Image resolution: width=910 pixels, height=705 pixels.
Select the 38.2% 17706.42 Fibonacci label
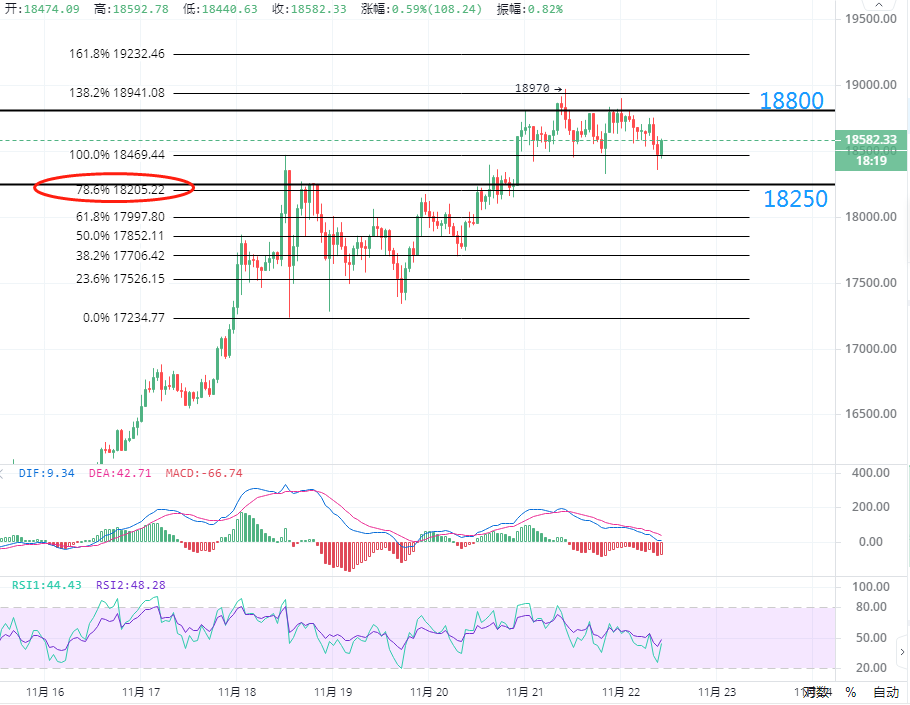[x=120, y=255]
